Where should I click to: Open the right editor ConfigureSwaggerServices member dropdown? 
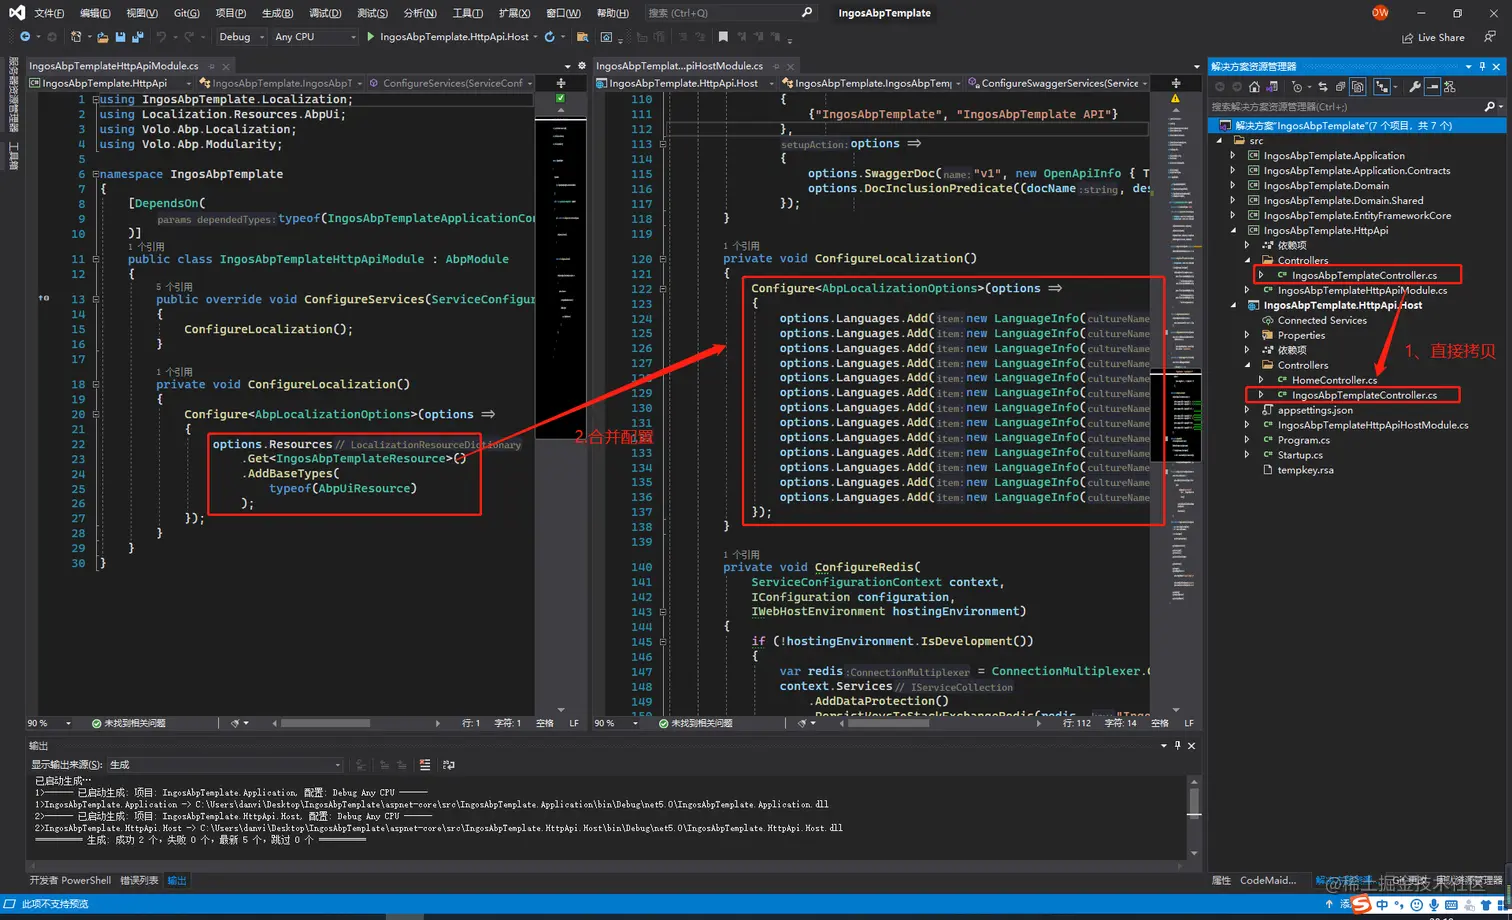click(1057, 83)
